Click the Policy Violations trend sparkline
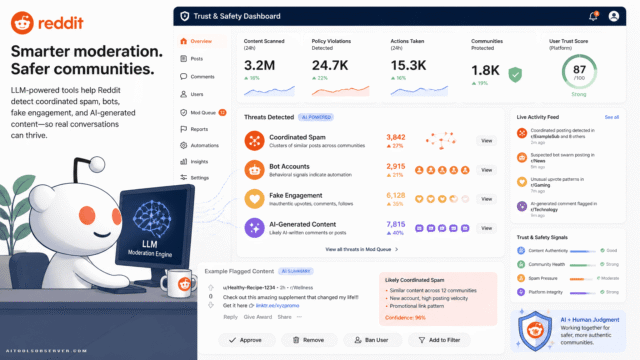The width and height of the screenshot is (640, 360). click(340, 91)
